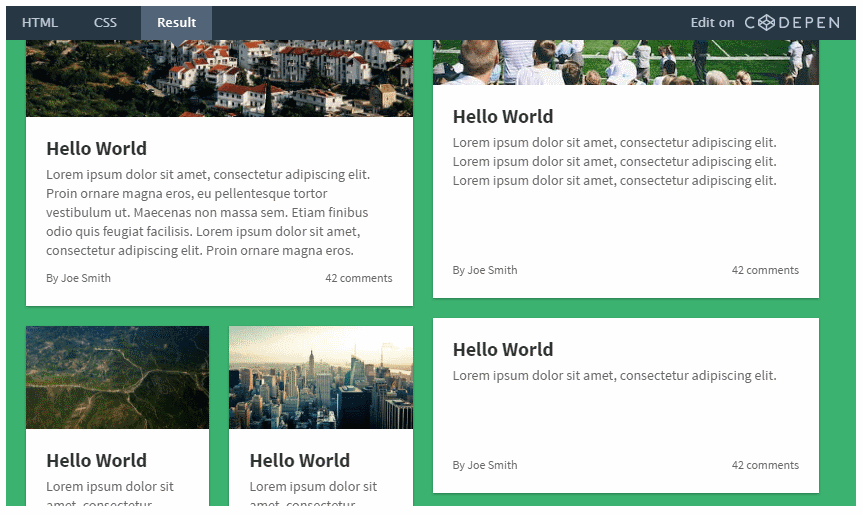The image size is (863, 515).
Task: Click Hello World title under the skyline photo
Action: click(300, 461)
